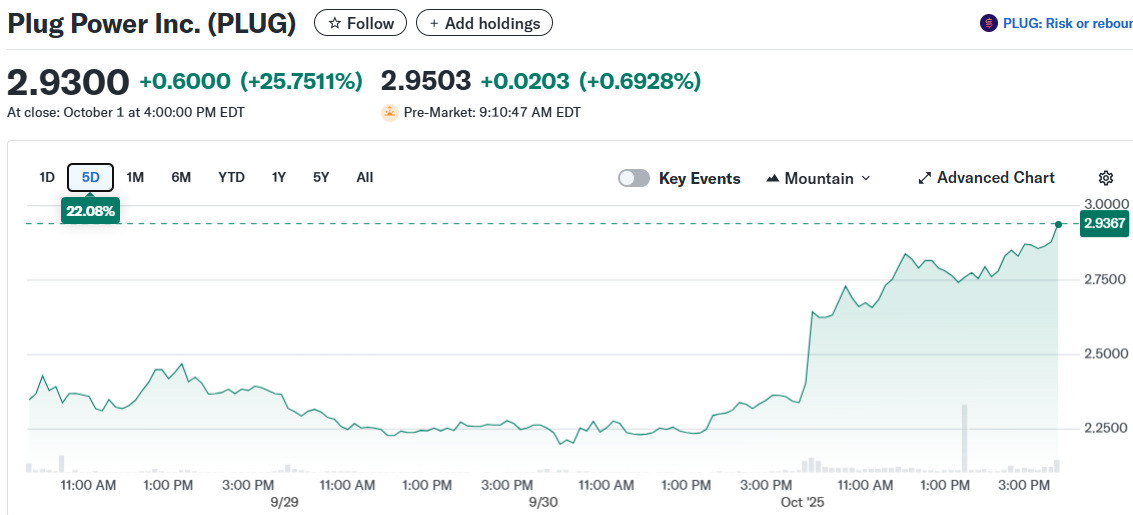Screen dimensions: 1133x515
Task: Show the YTD chart range
Action: [231, 177]
